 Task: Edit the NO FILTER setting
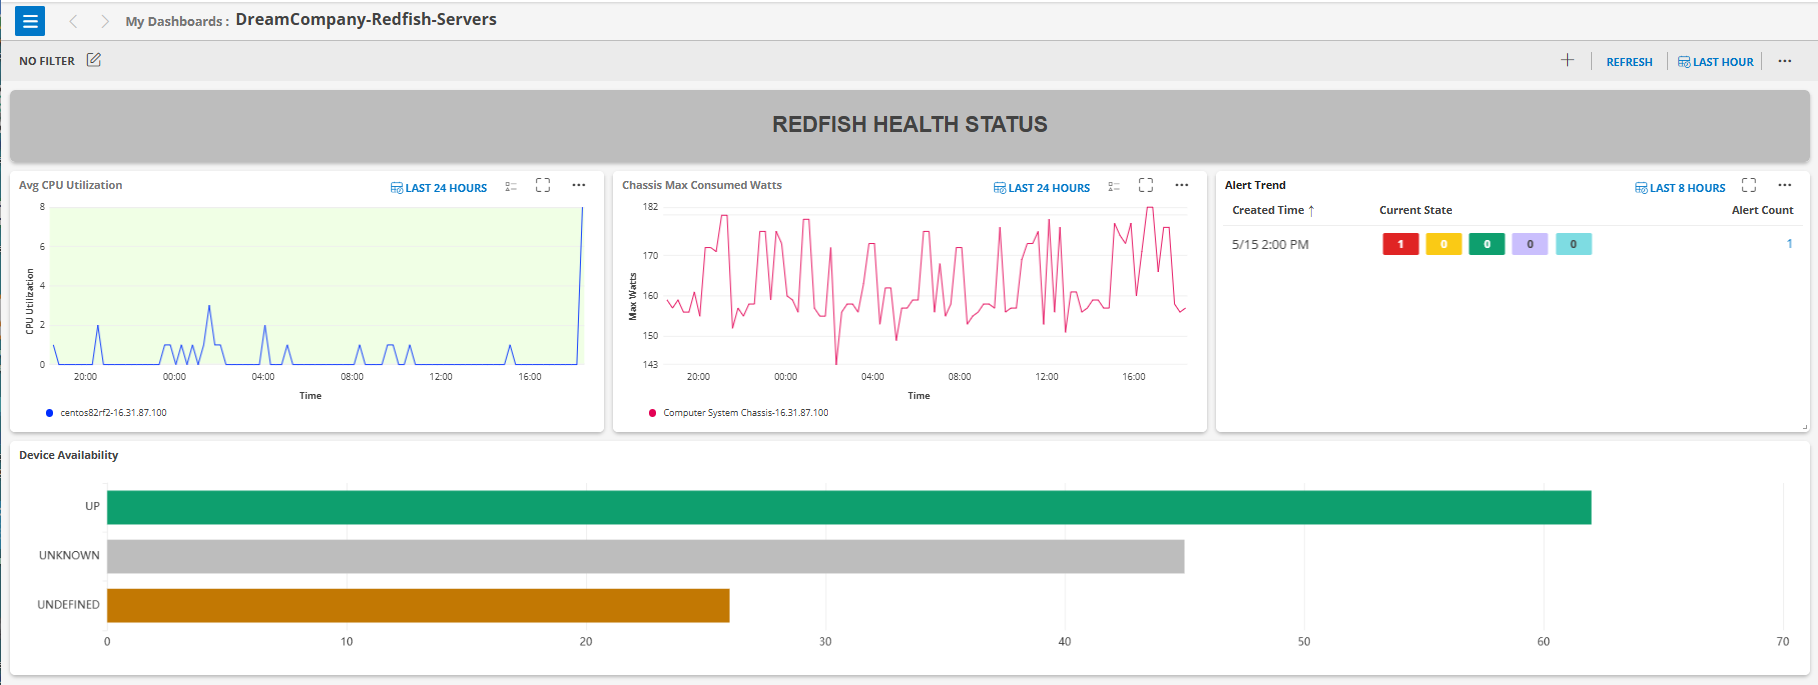tap(94, 60)
